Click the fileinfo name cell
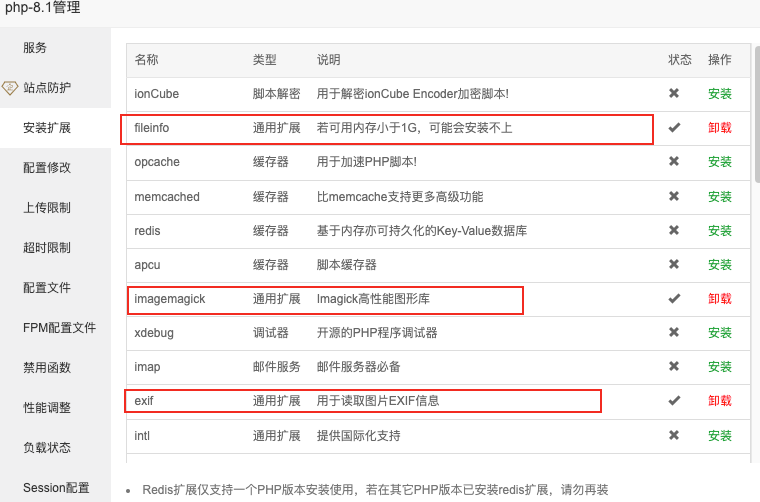The image size is (760, 502). pos(152,128)
